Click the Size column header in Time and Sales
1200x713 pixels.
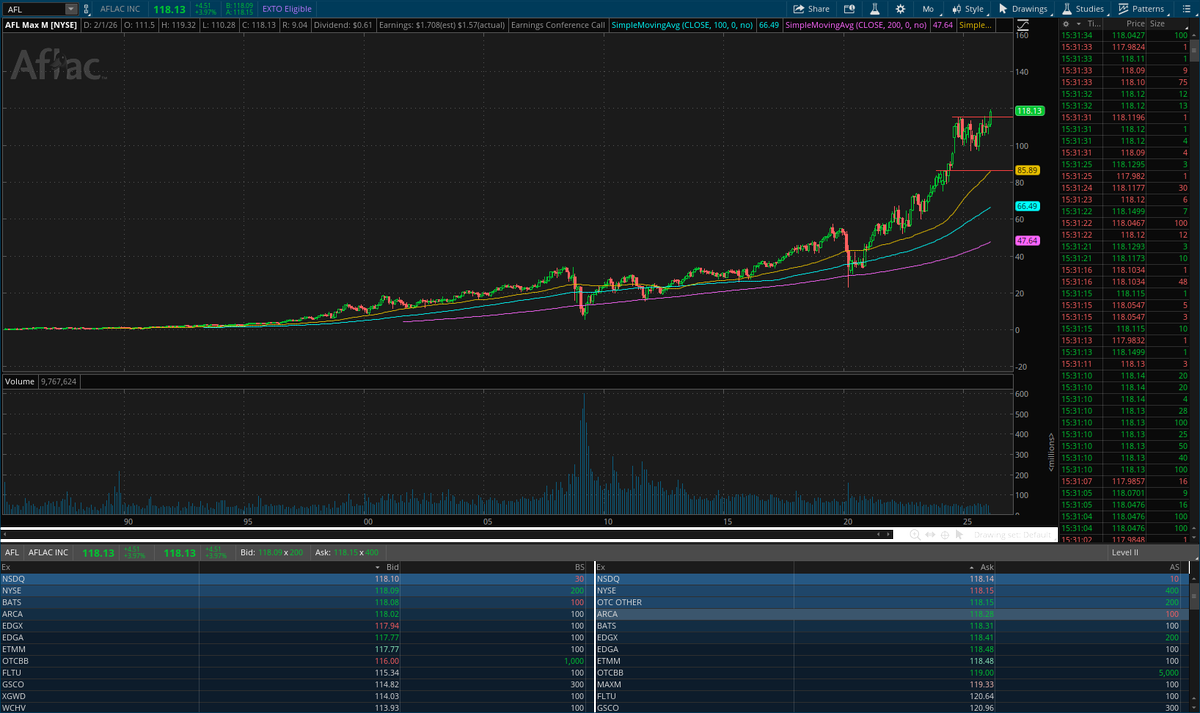(x=1157, y=22)
